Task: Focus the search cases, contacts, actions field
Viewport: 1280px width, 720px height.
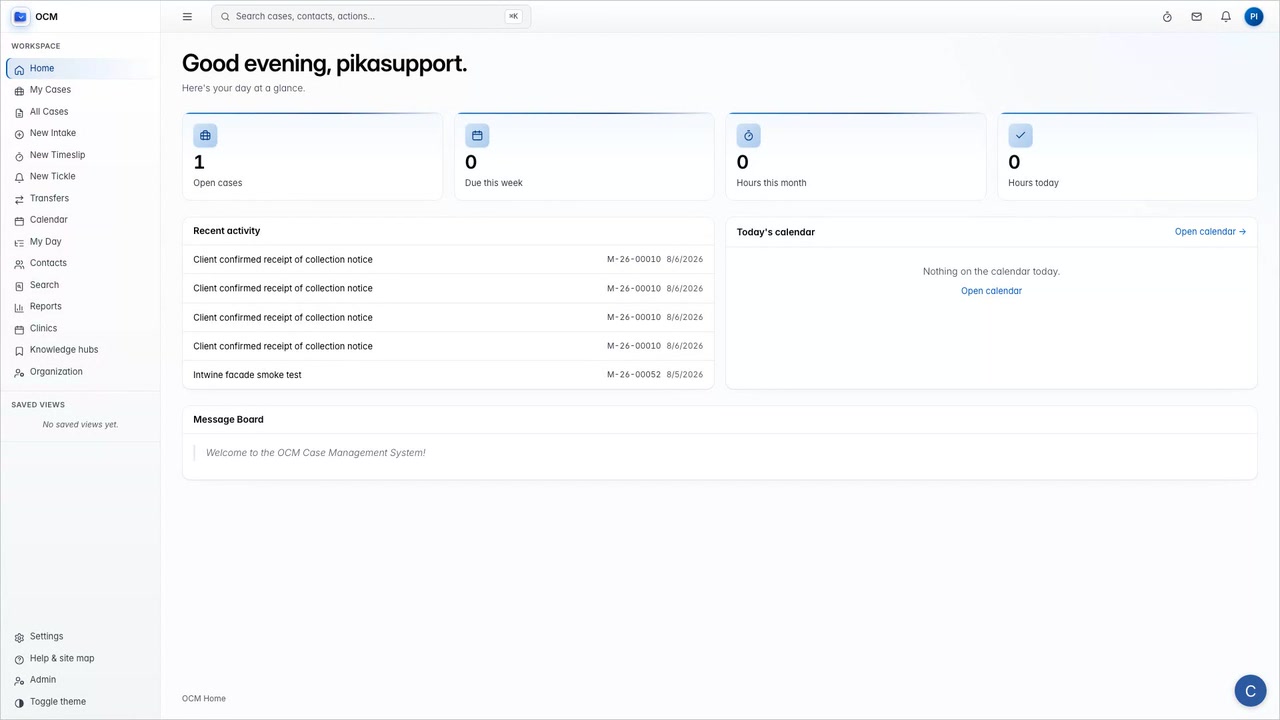Action: coord(371,16)
